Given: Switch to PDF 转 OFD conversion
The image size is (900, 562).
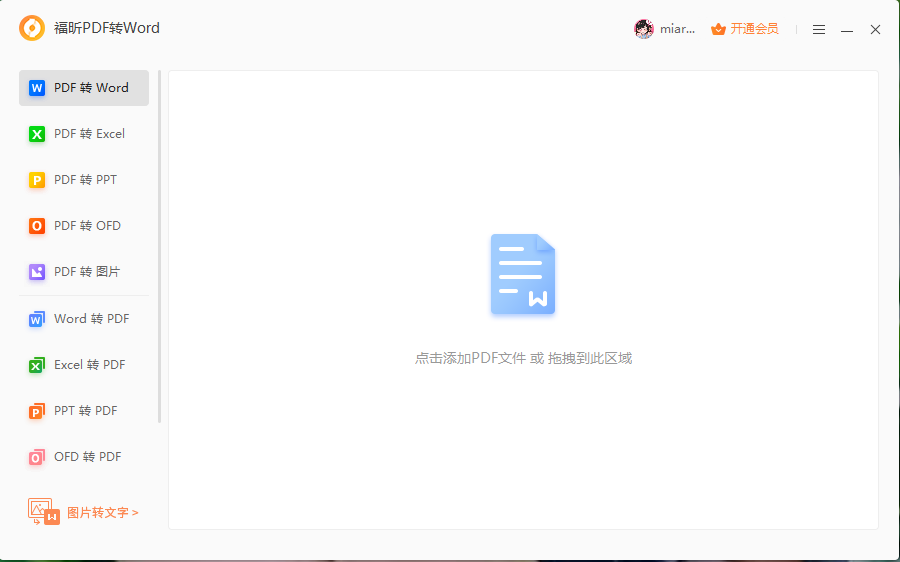Looking at the screenshot, I should [84, 226].
